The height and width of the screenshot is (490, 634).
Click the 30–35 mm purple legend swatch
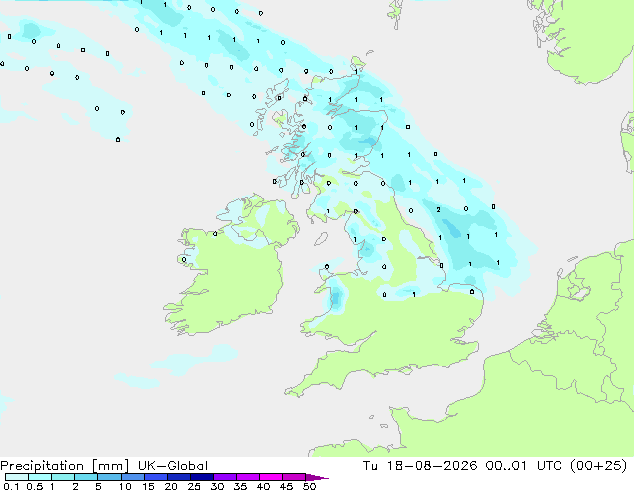click(224, 477)
